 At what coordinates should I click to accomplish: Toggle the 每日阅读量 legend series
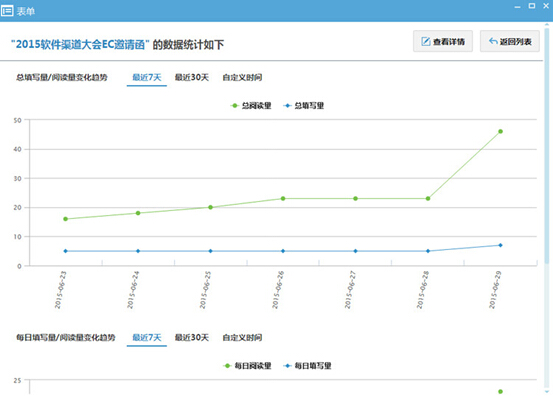coord(247,366)
